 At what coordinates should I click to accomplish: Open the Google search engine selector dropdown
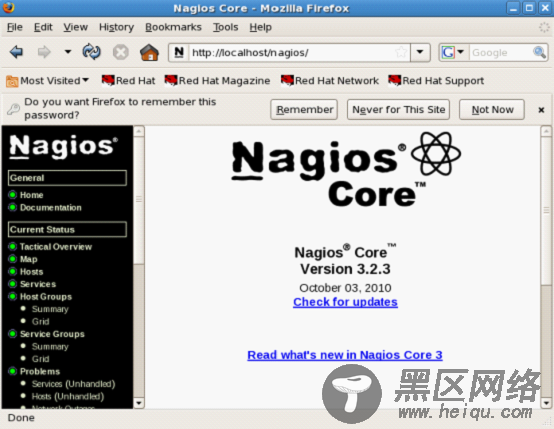[453, 52]
